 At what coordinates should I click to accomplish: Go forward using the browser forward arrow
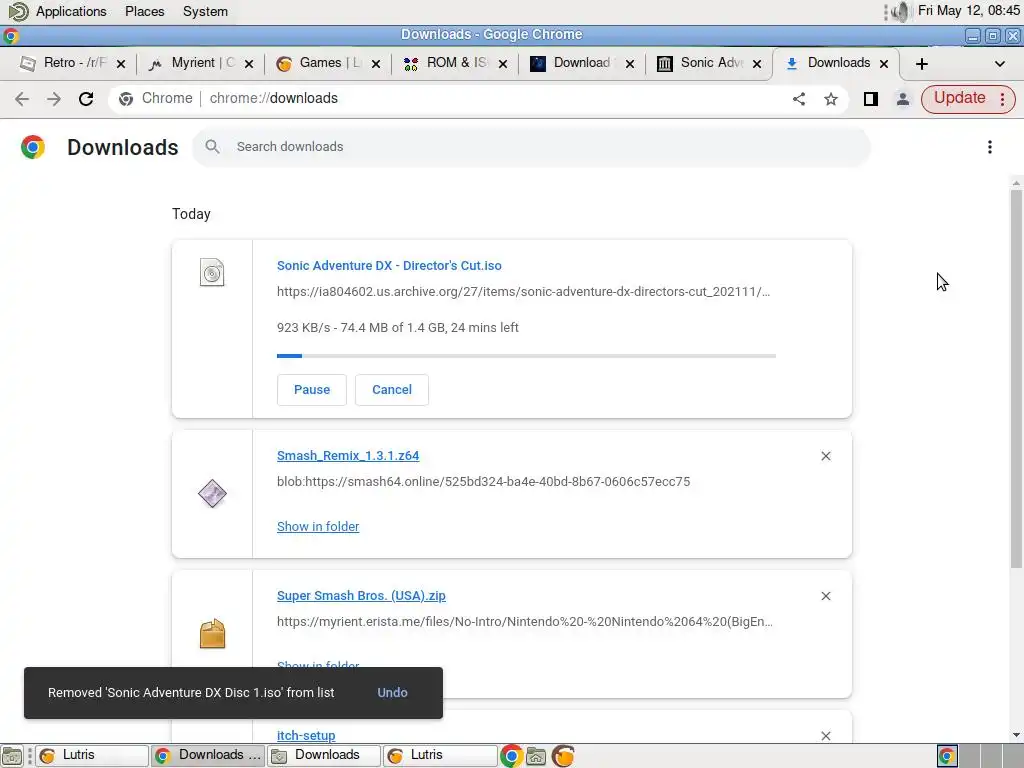(54, 99)
